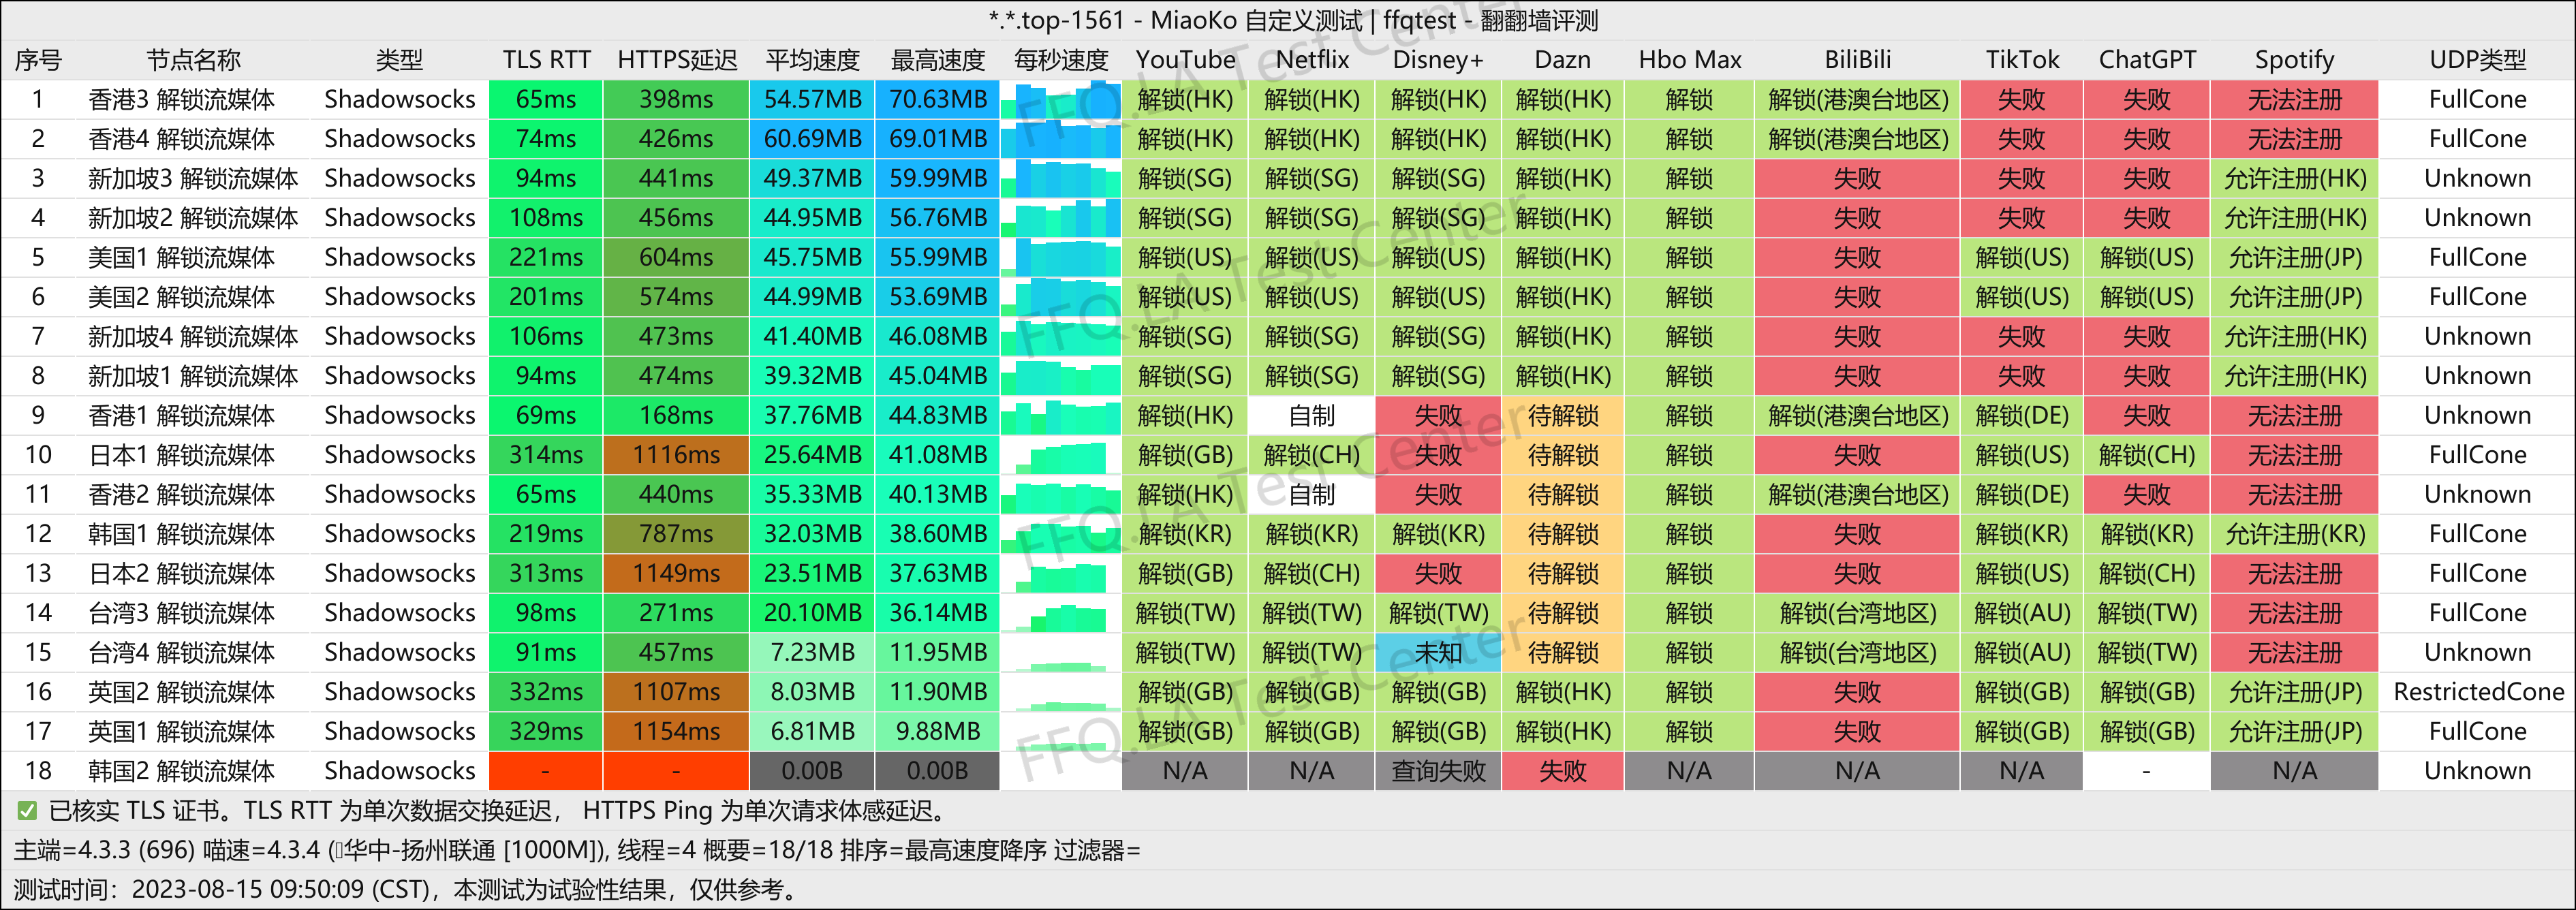Click the Disney+ 未知 cell for 台湾4
This screenshot has width=2576, height=910.
pyautogui.click(x=1438, y=653)
